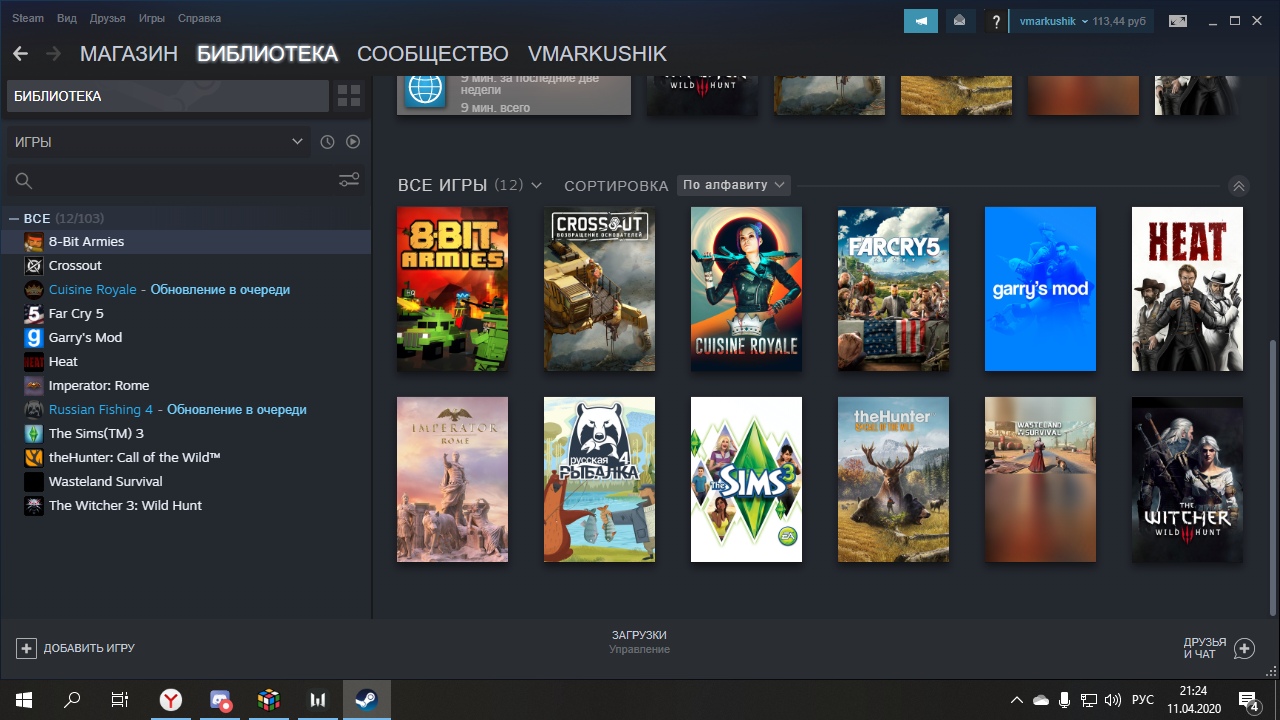The height and width of the screenshot is (720, 1280).
Task: Click ДОБАВИТЬ ИГРУ button
Action: [x=75, y=648]
